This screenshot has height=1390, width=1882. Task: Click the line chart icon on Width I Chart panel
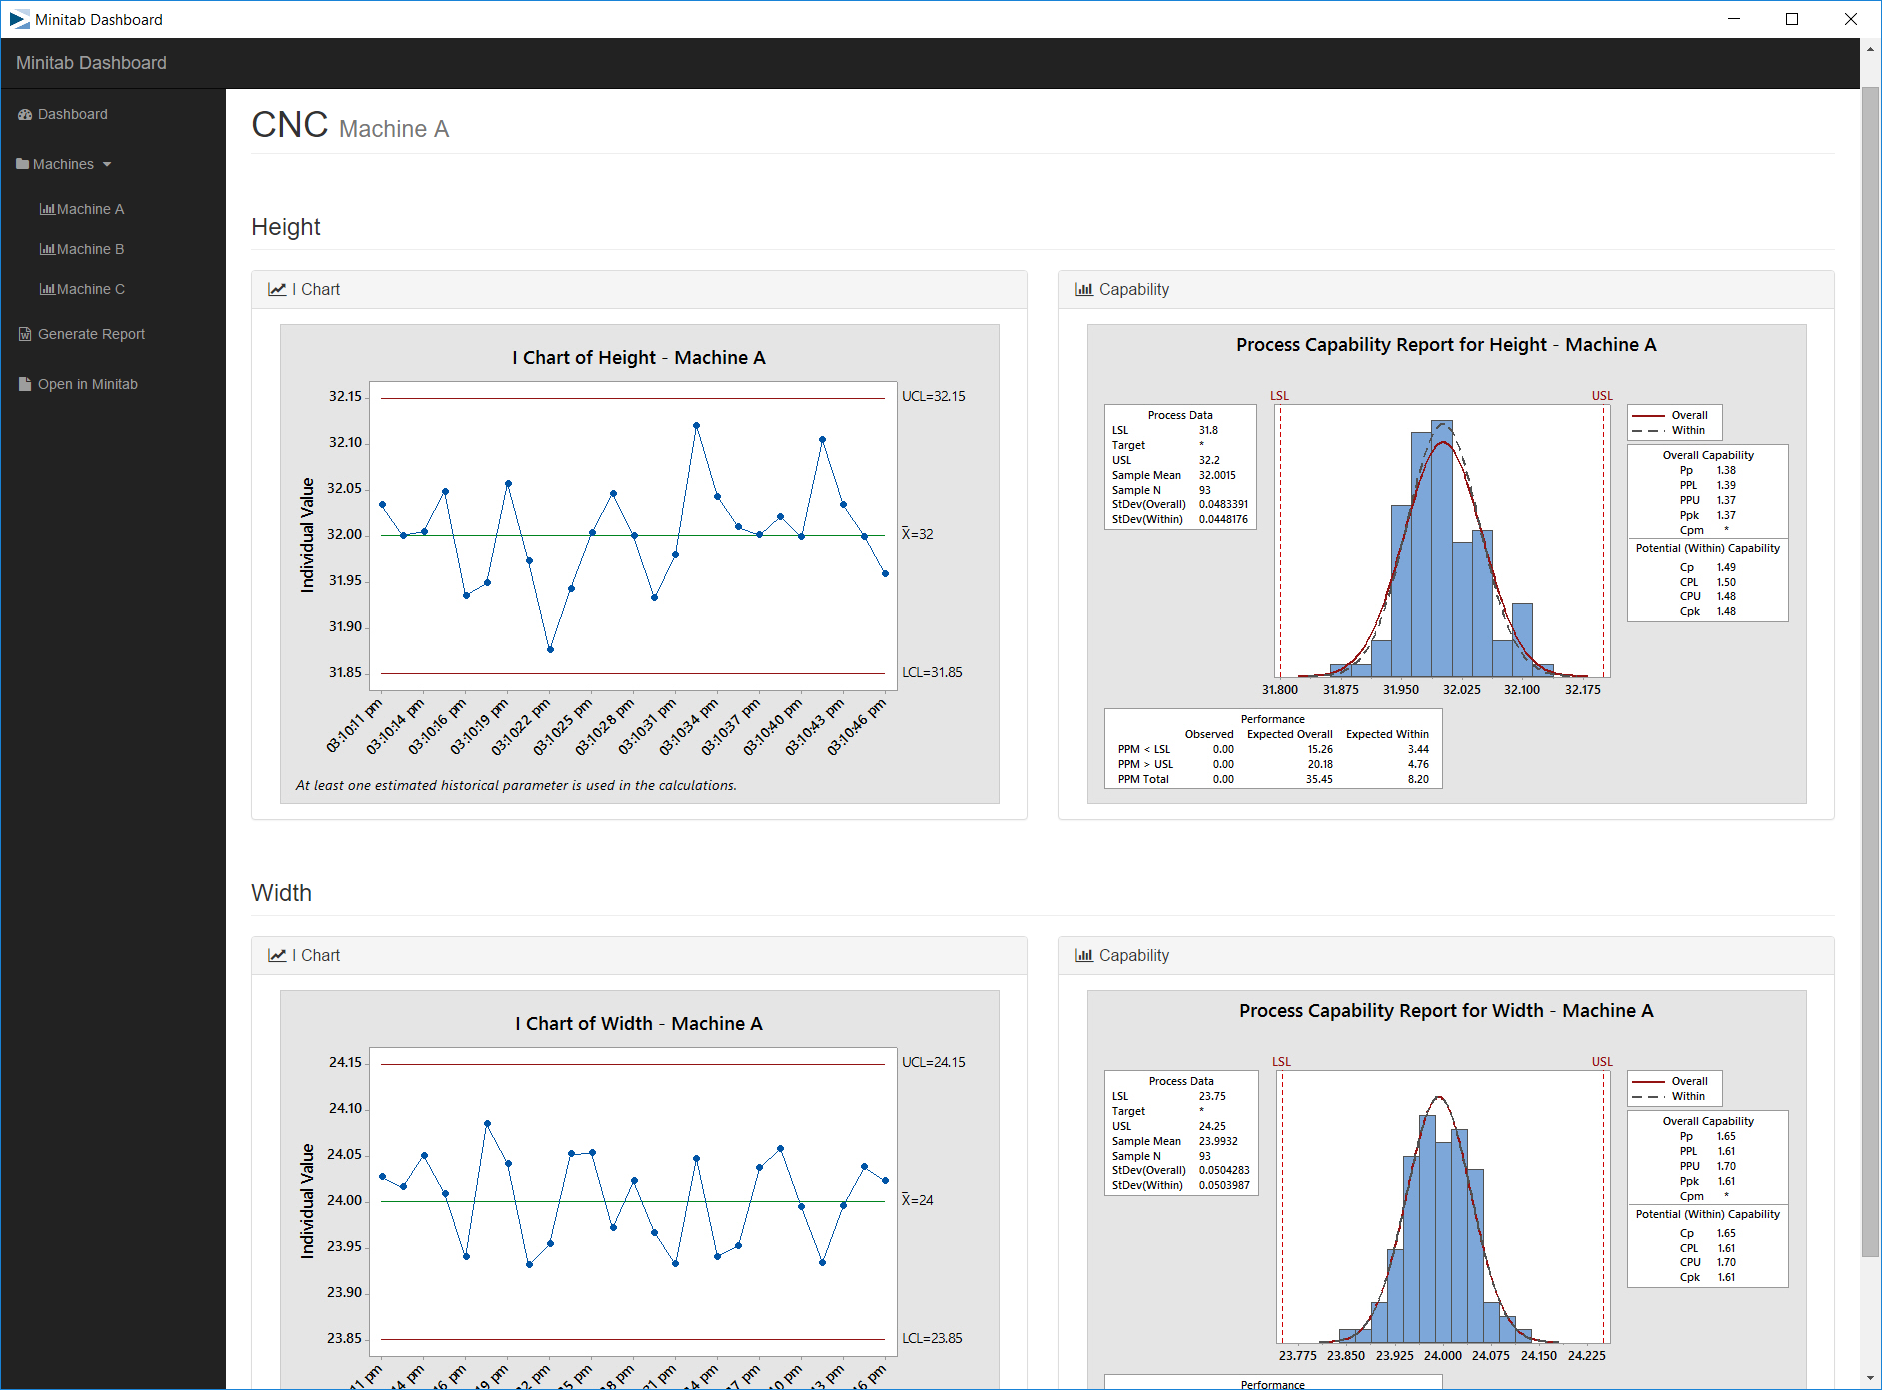click(277, 955)
